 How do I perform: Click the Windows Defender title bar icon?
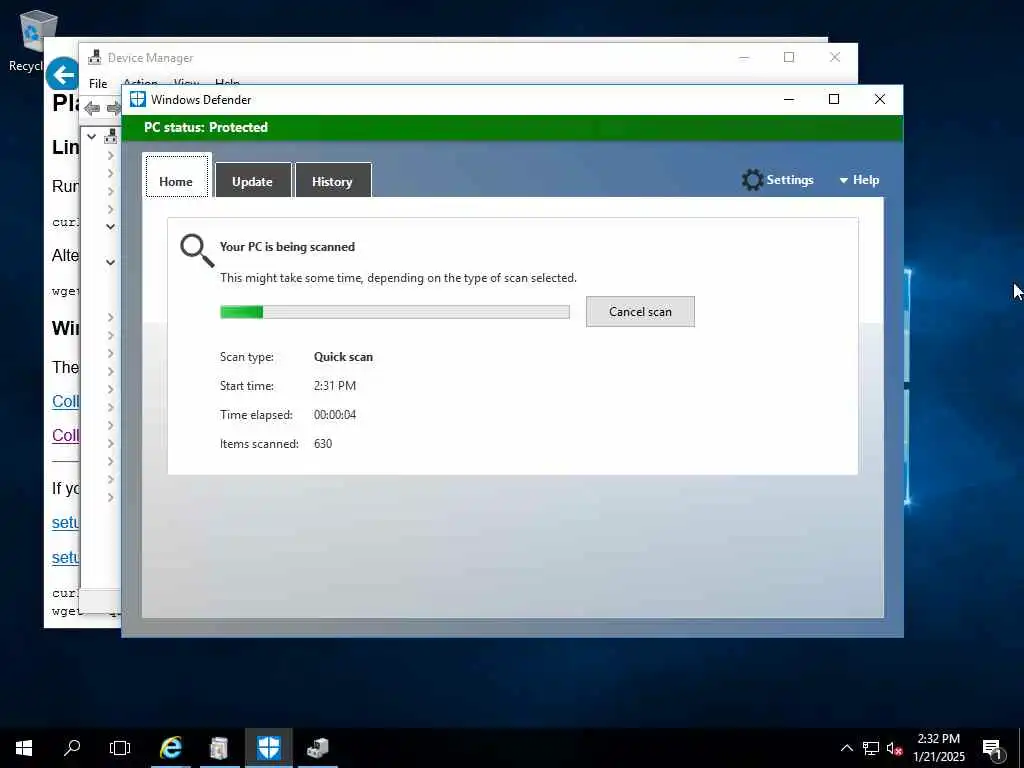tap(137, 99)
